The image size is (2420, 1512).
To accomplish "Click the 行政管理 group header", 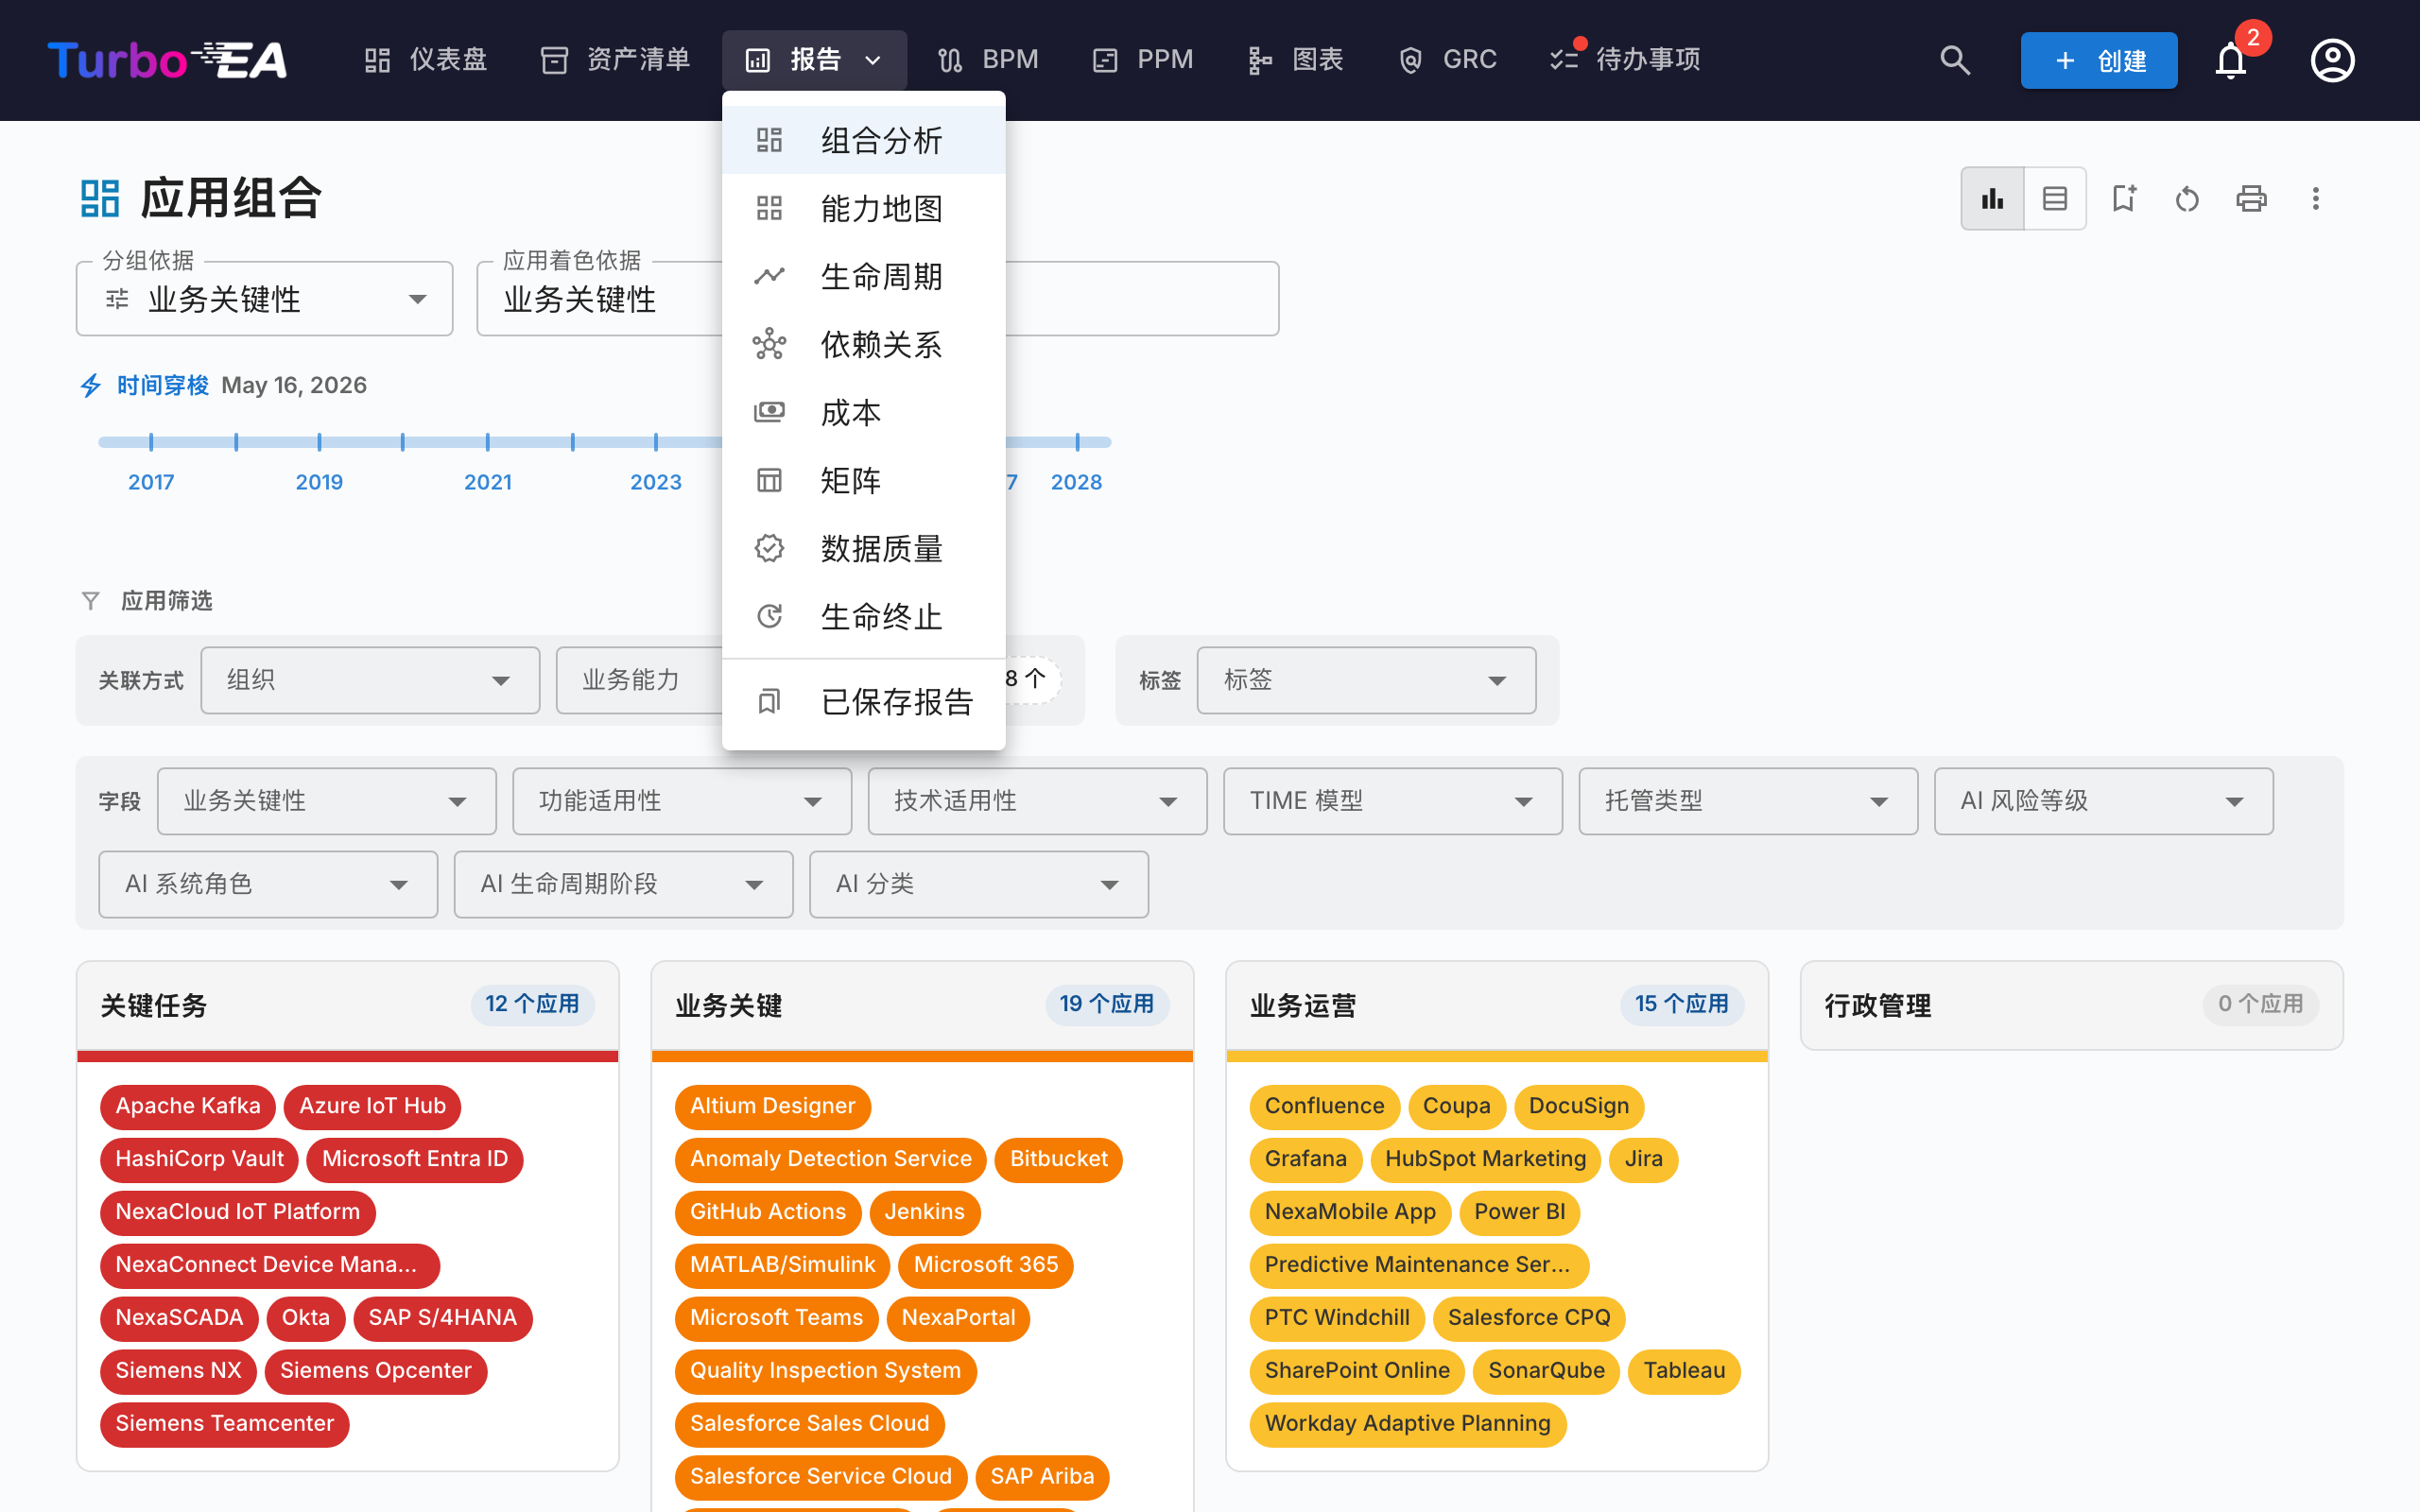I will [2072, 1005].
